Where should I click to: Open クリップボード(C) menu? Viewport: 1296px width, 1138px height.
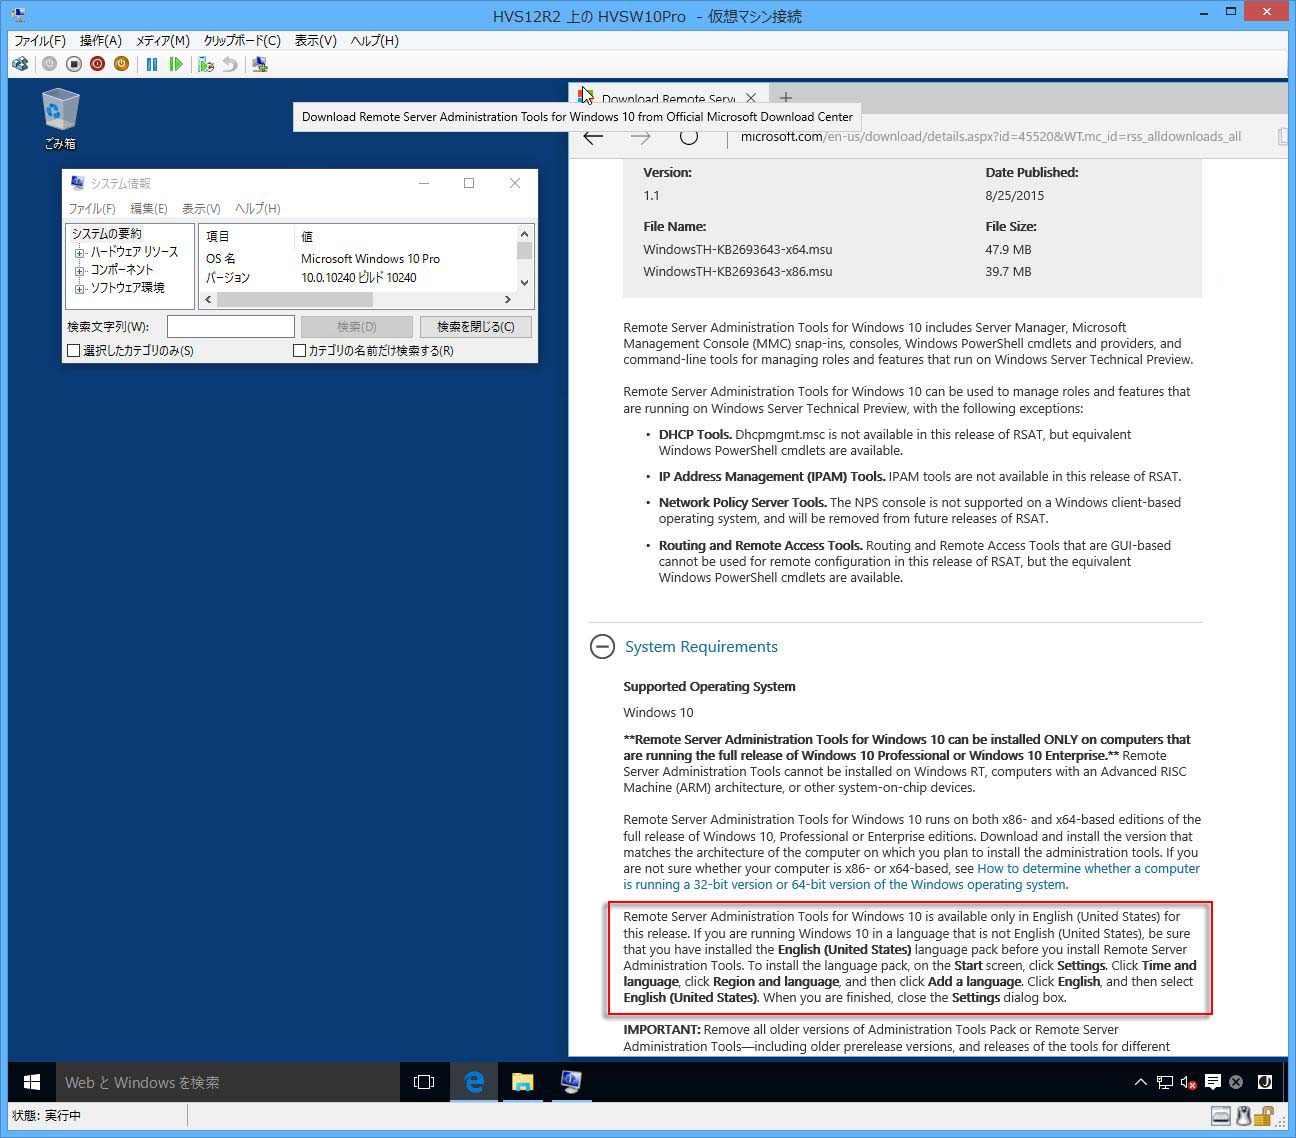pyautogui.click(x=242, y=41)
